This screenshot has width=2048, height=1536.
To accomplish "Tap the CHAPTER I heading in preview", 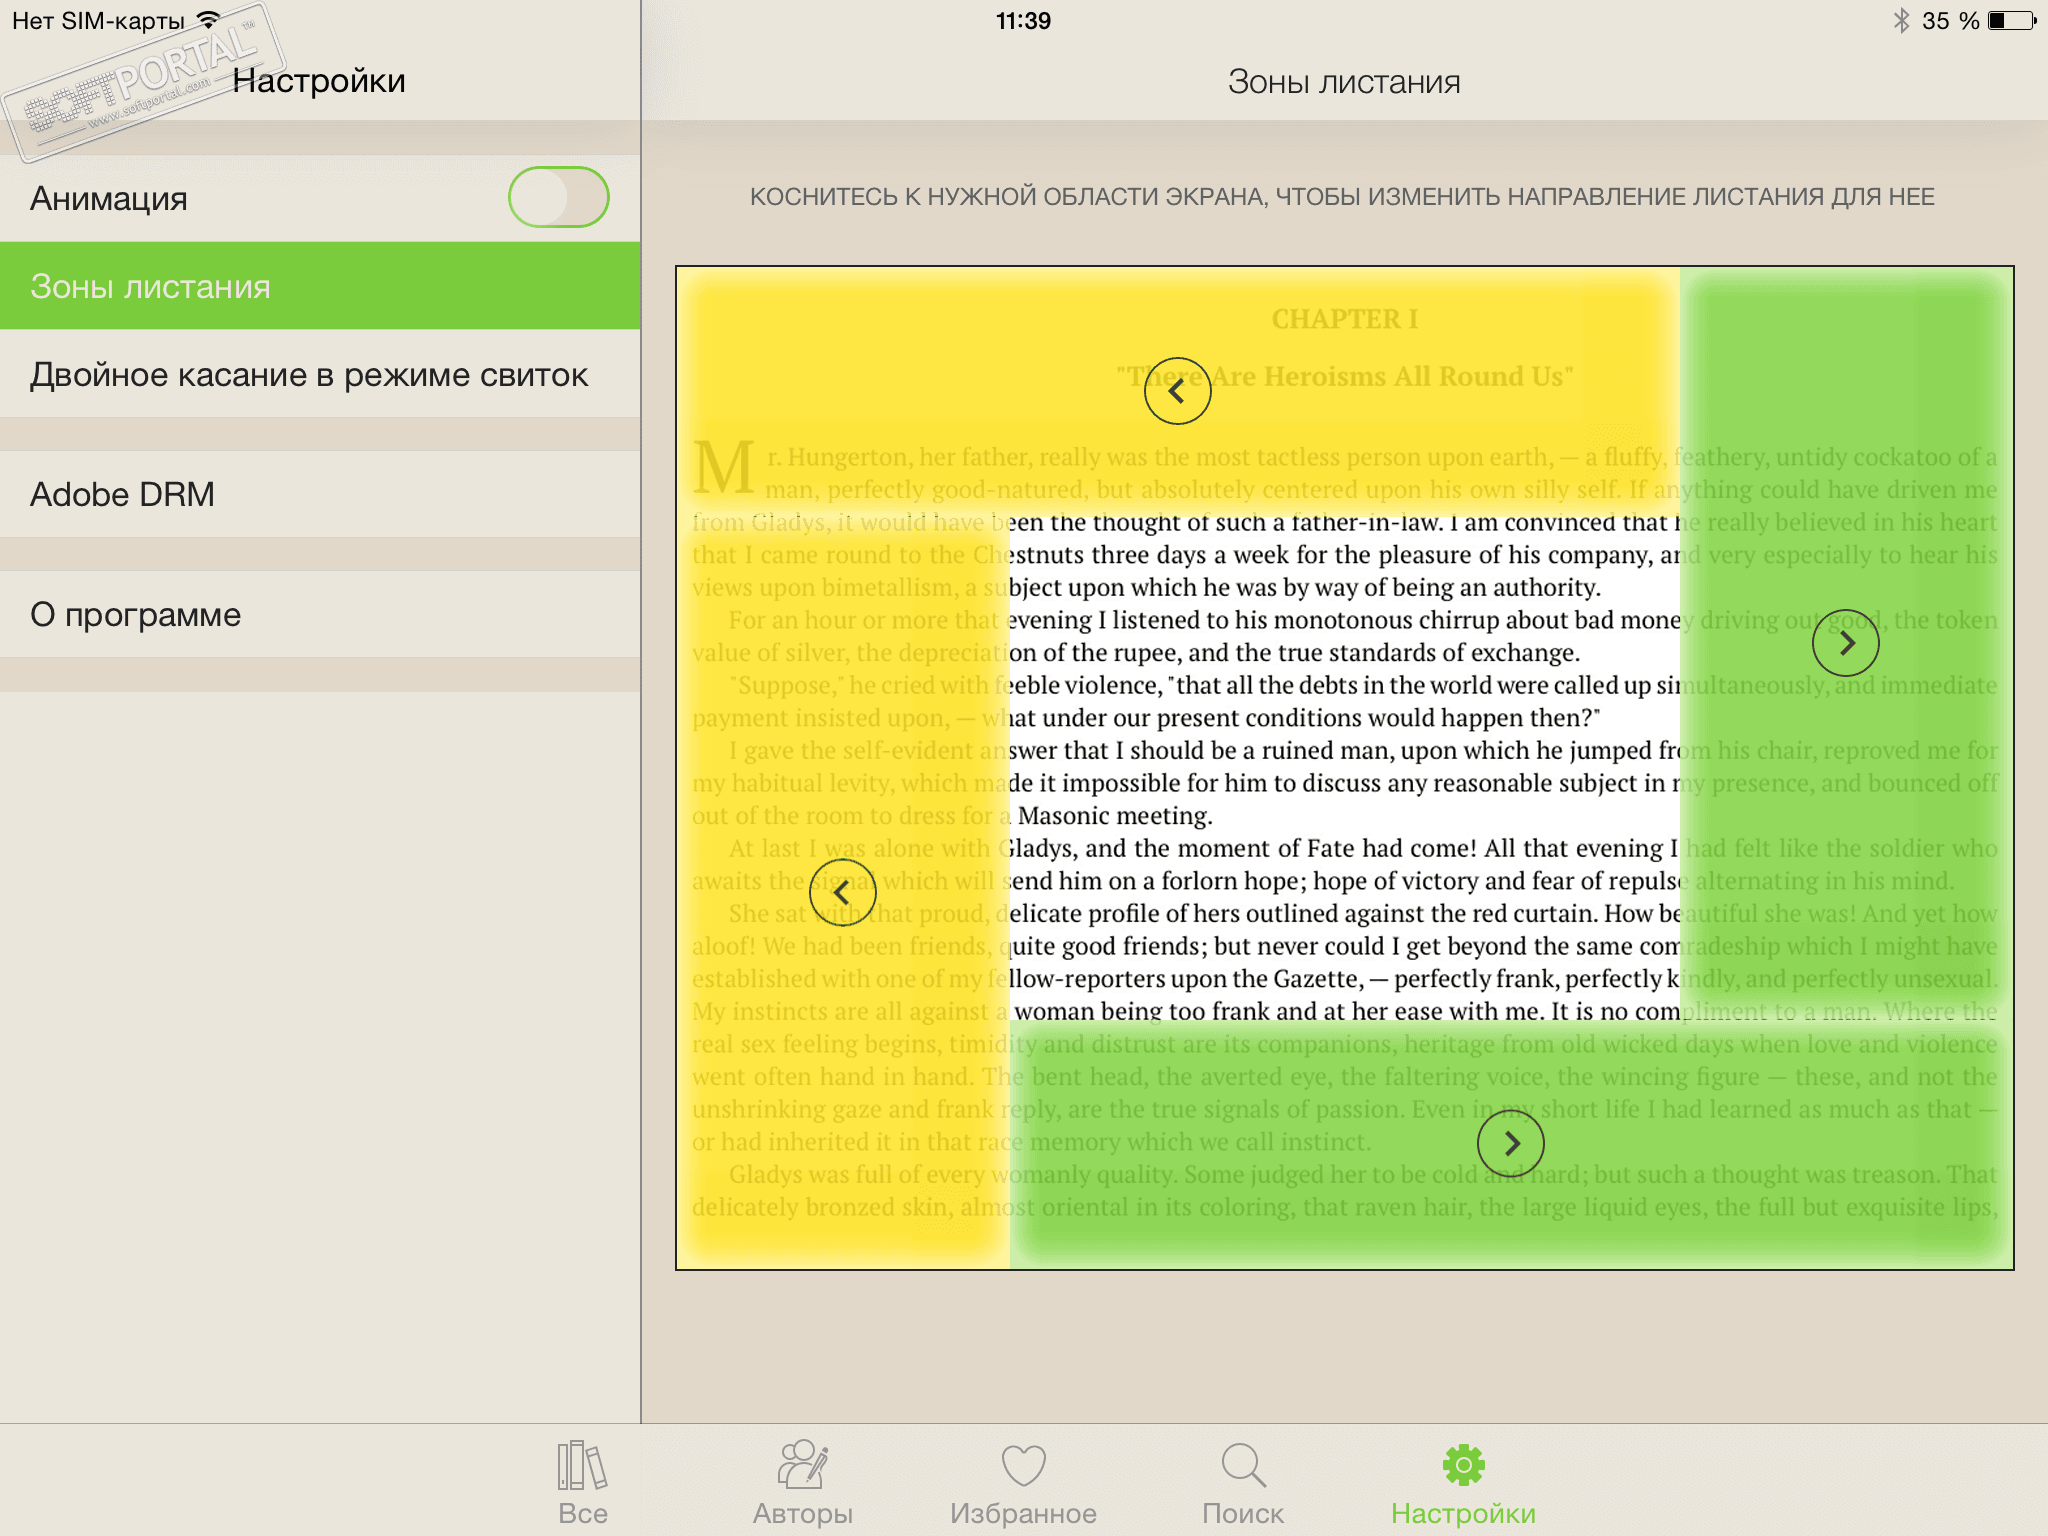I will click(x=1344, y=319).
